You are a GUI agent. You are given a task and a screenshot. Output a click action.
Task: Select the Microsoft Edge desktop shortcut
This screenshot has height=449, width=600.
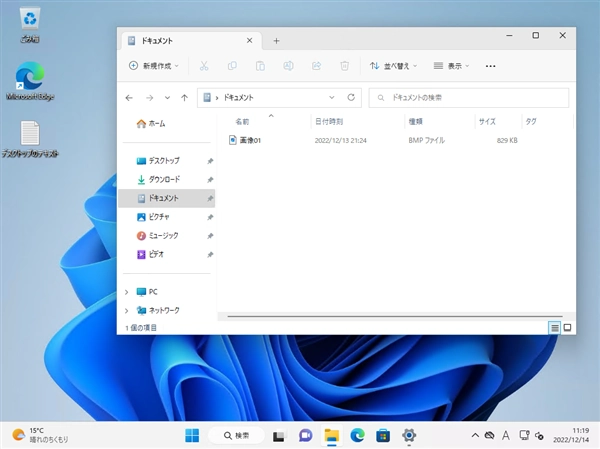(30, 81)
